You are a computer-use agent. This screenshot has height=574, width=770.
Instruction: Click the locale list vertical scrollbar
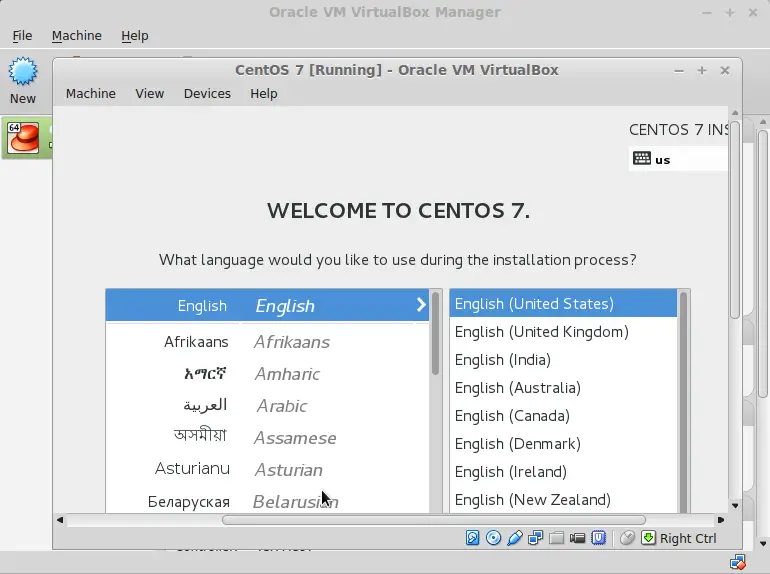coord(683,402)
